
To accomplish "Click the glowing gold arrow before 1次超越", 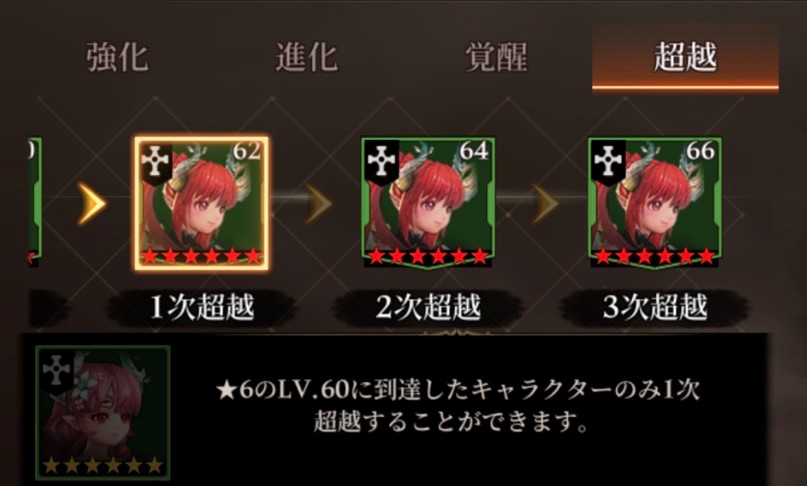I will pos(92,203).
